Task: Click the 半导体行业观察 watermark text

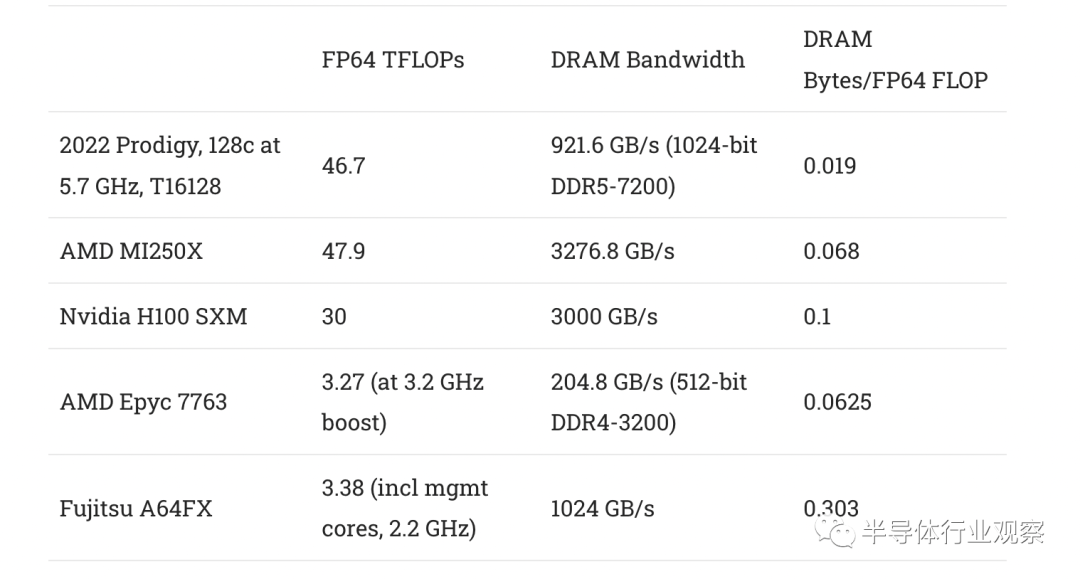Action: pos(953,532)
